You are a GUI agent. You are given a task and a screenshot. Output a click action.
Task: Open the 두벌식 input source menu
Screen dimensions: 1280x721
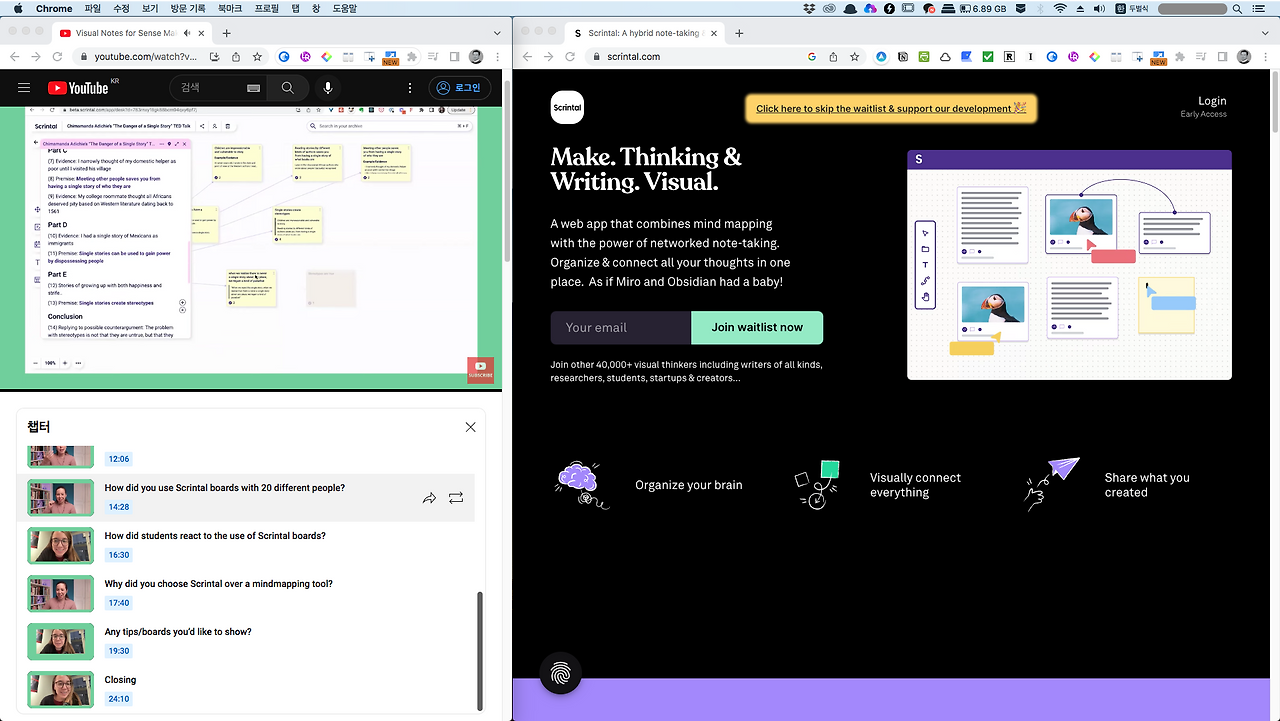1131,8
